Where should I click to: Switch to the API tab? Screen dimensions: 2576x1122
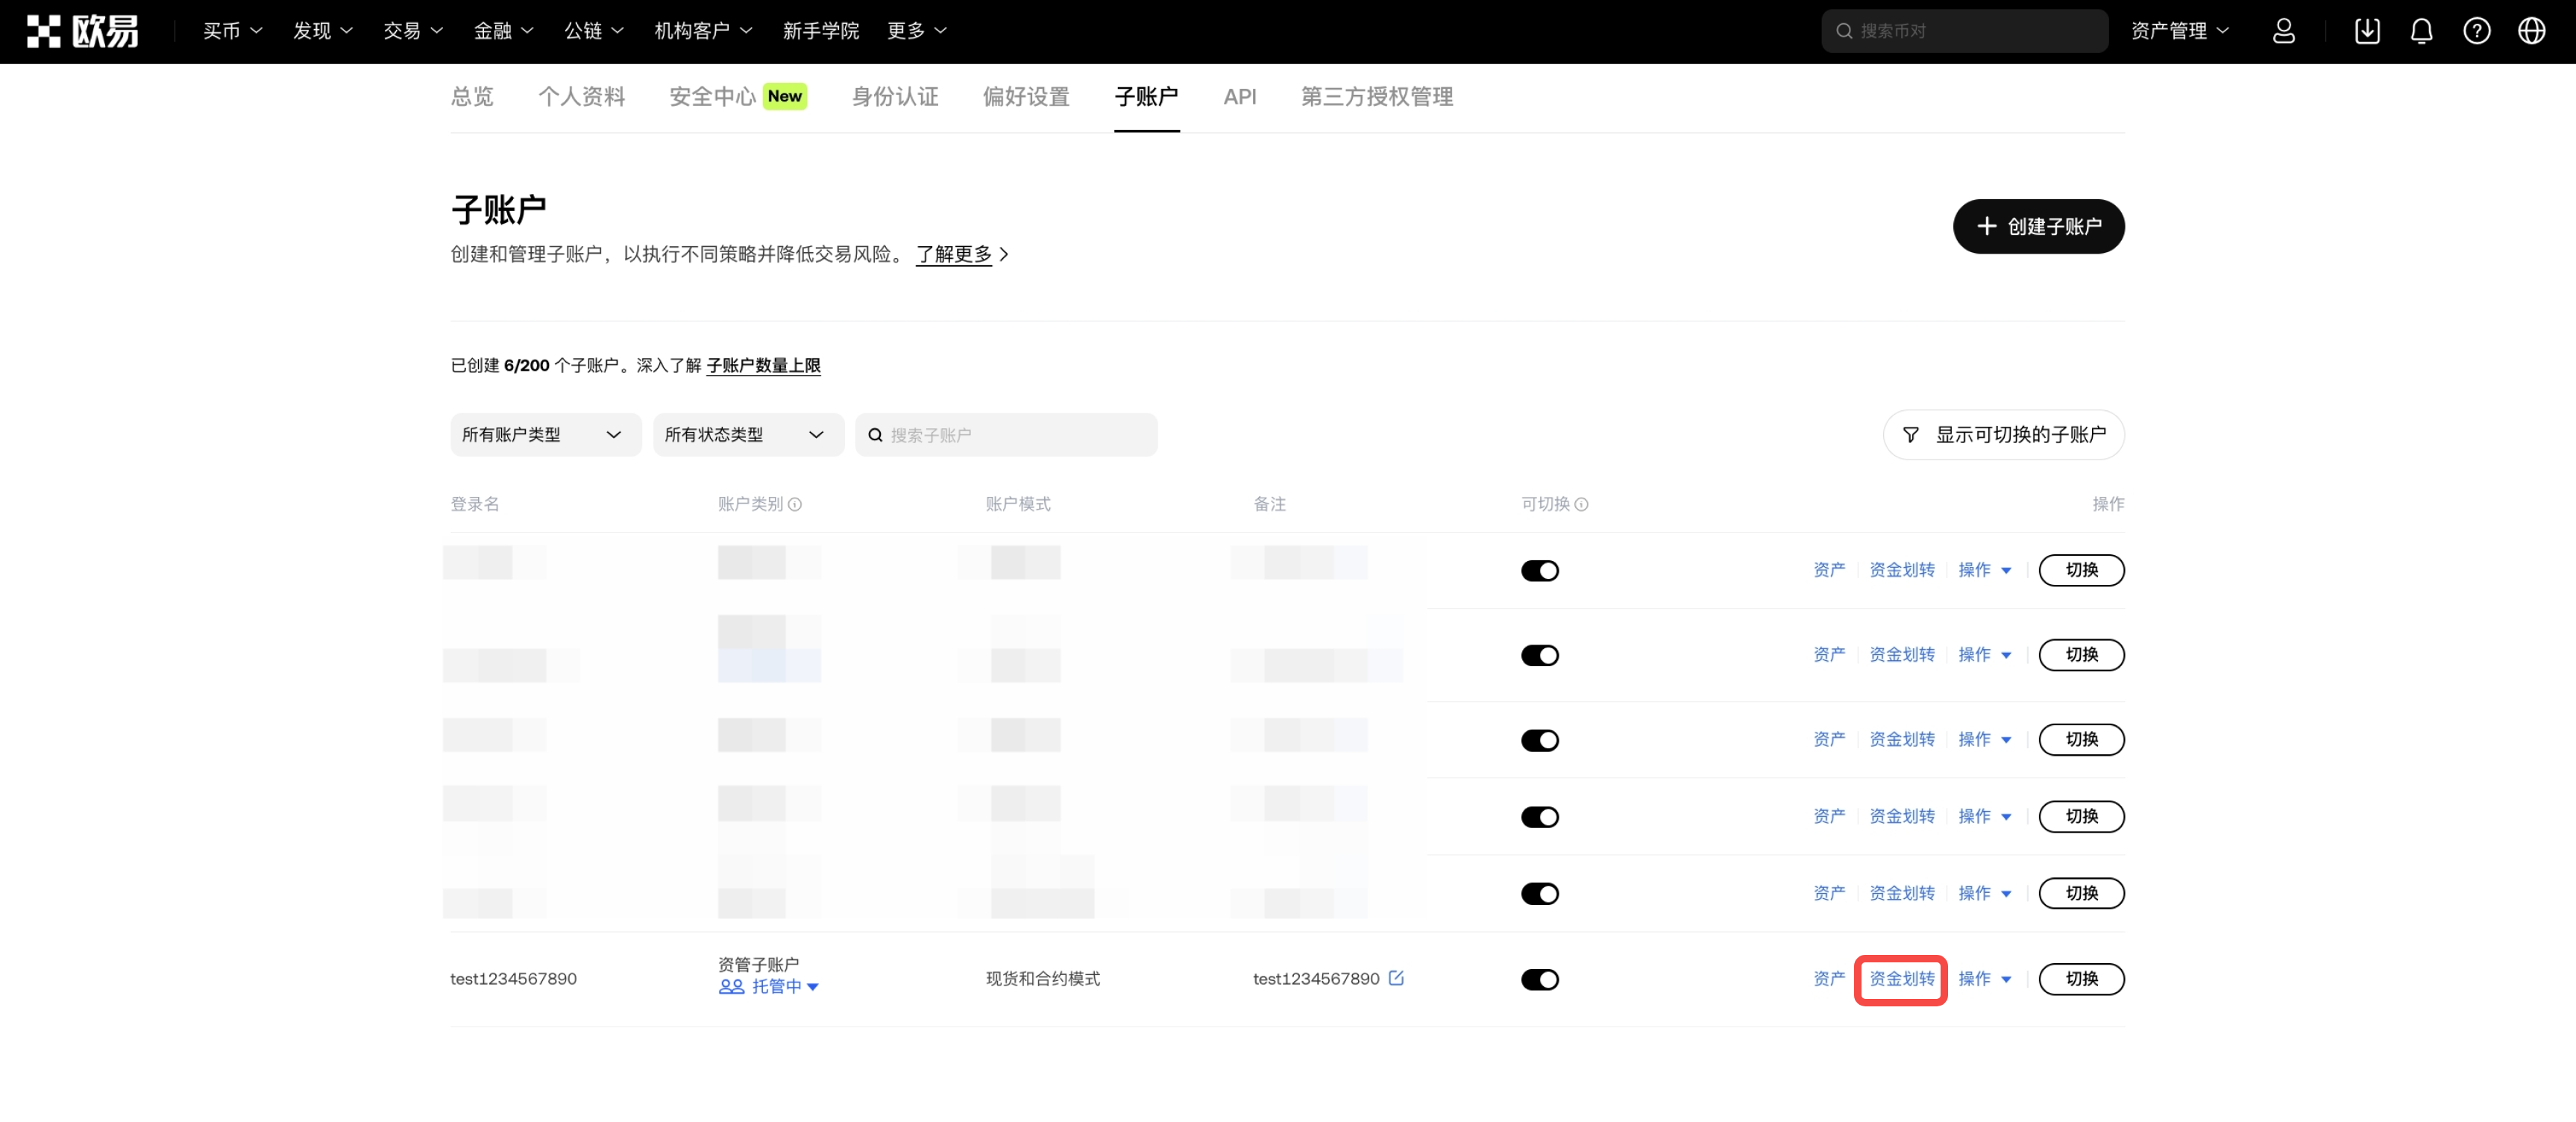tap(1239, 97)
